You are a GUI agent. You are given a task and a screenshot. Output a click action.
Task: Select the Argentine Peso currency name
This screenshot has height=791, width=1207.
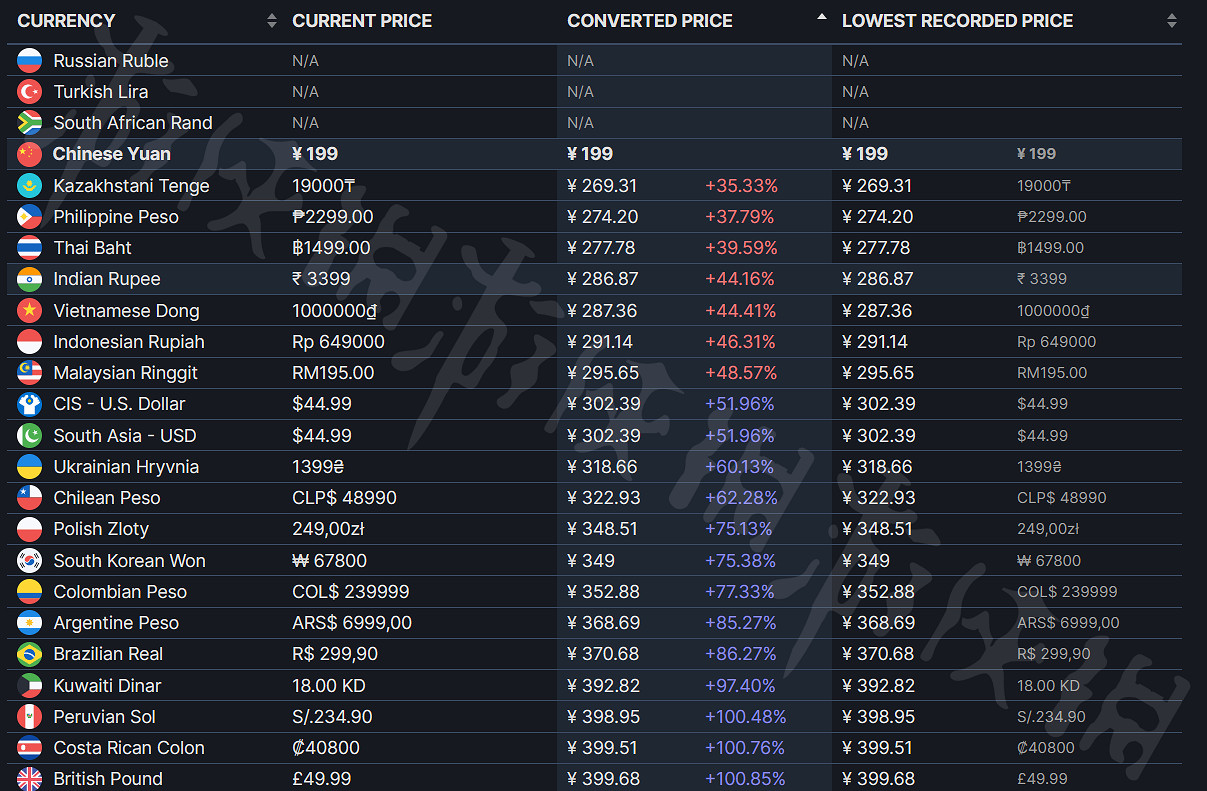coord(116,623)
